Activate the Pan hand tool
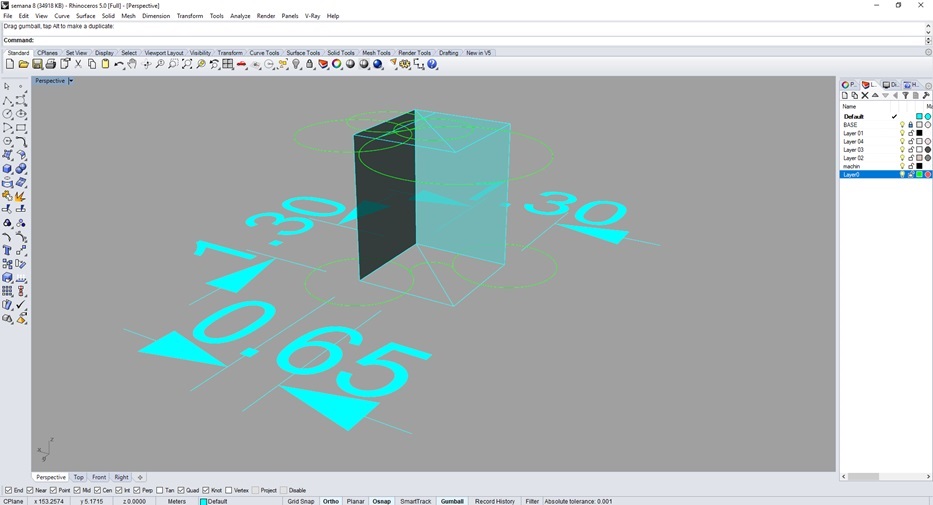Screen dimensions: 933x505 (x=132, y=64)
